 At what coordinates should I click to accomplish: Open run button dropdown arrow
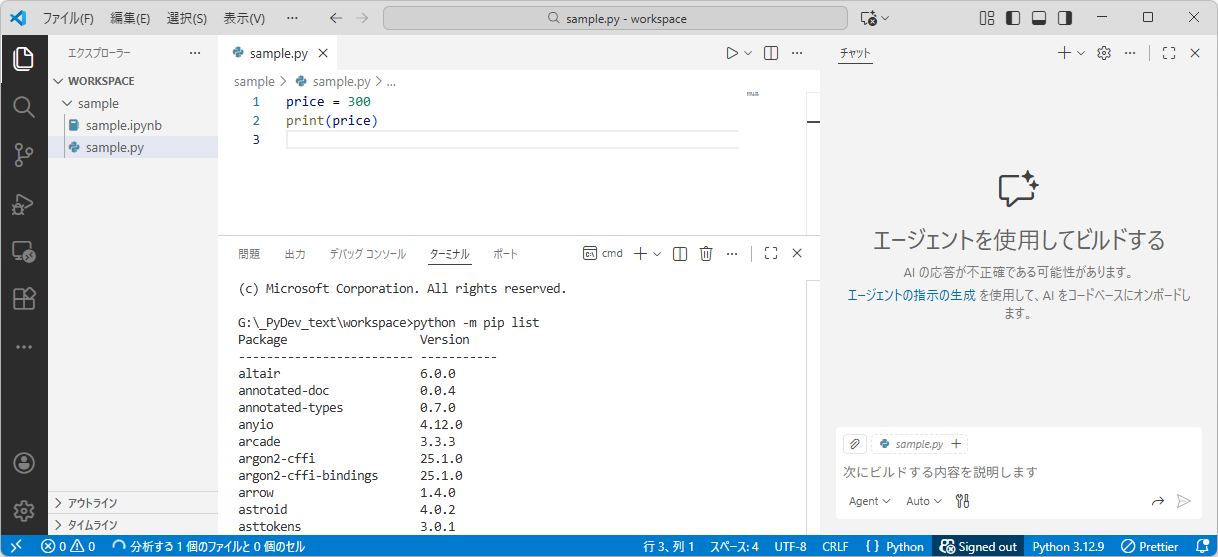(748, 53)
